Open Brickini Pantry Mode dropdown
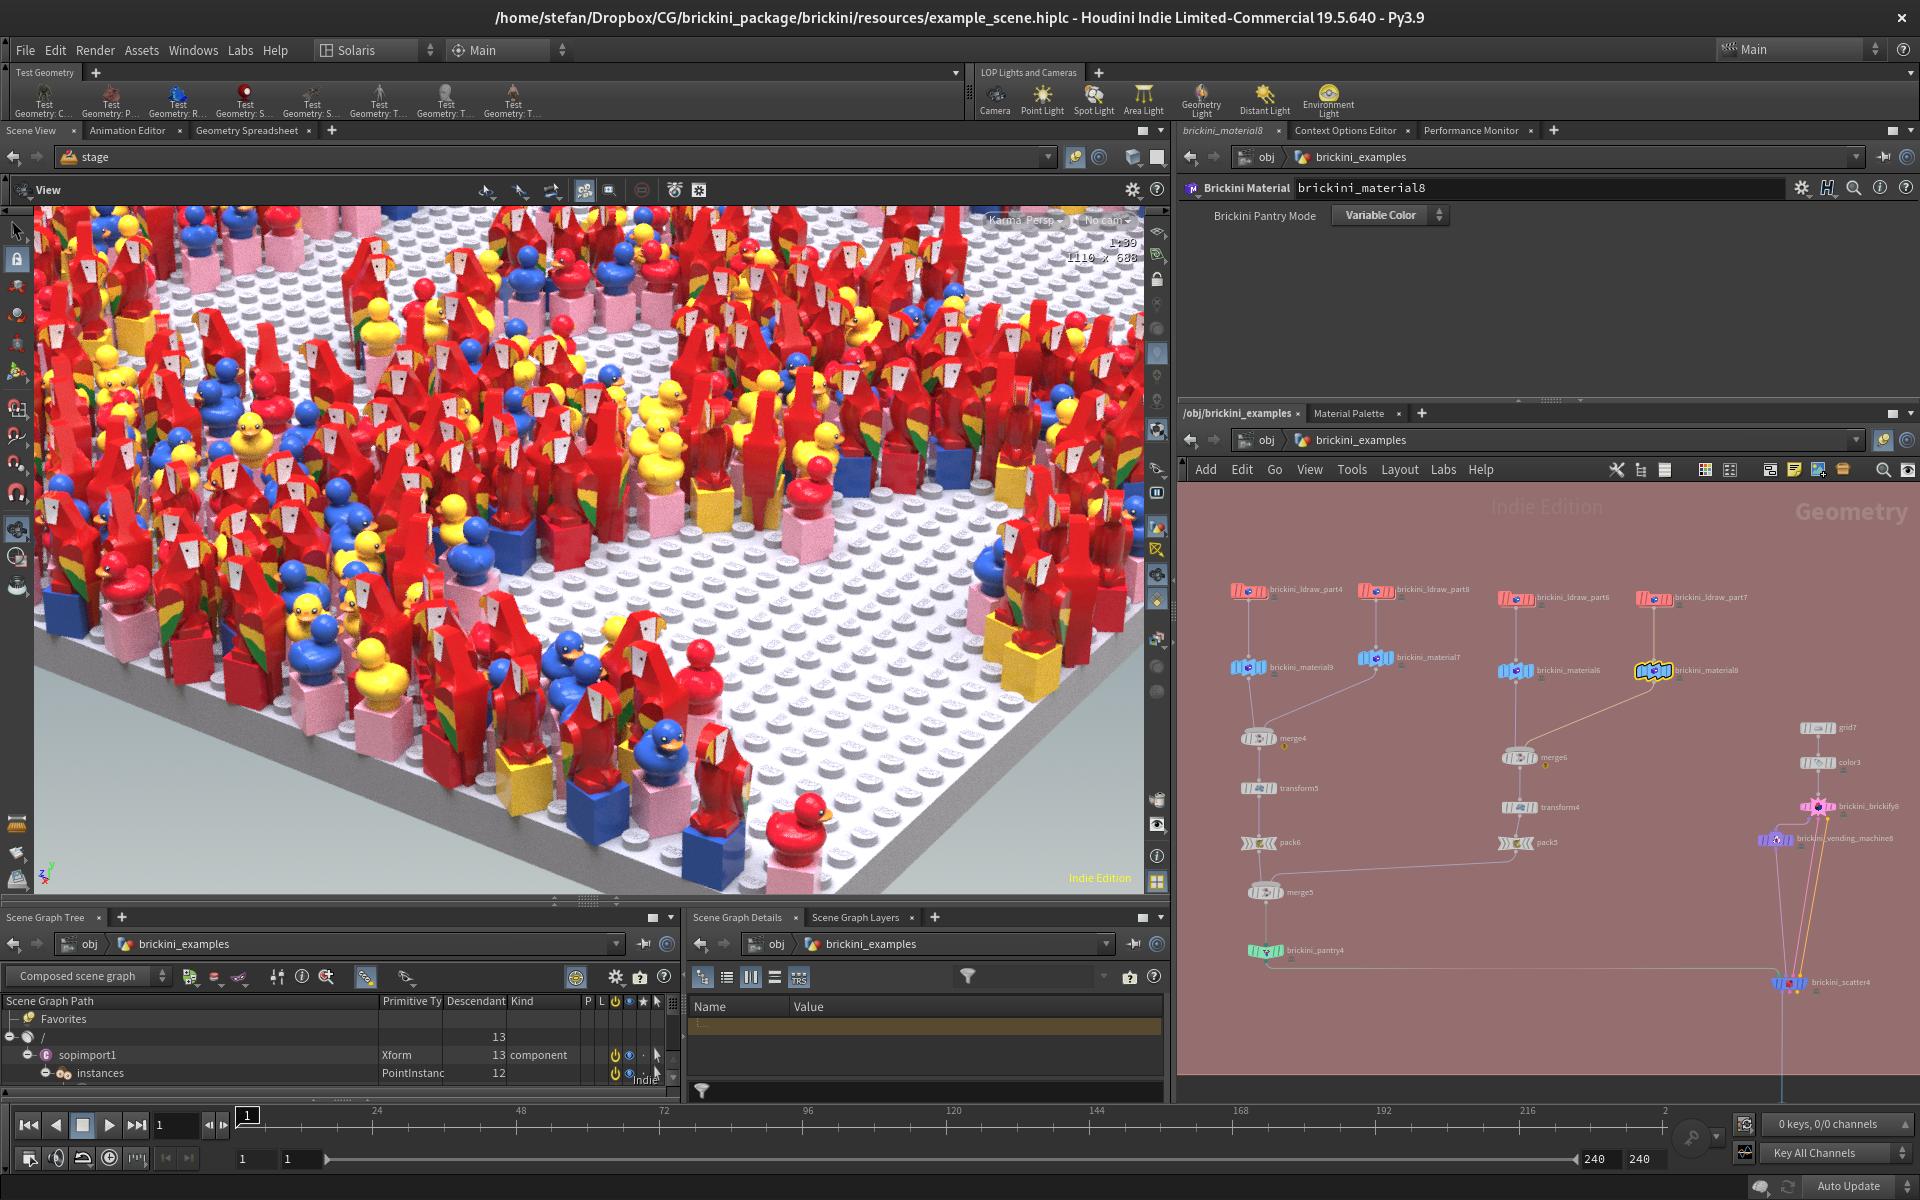Screen dimensions: 1920x1200 [1390, 216]
